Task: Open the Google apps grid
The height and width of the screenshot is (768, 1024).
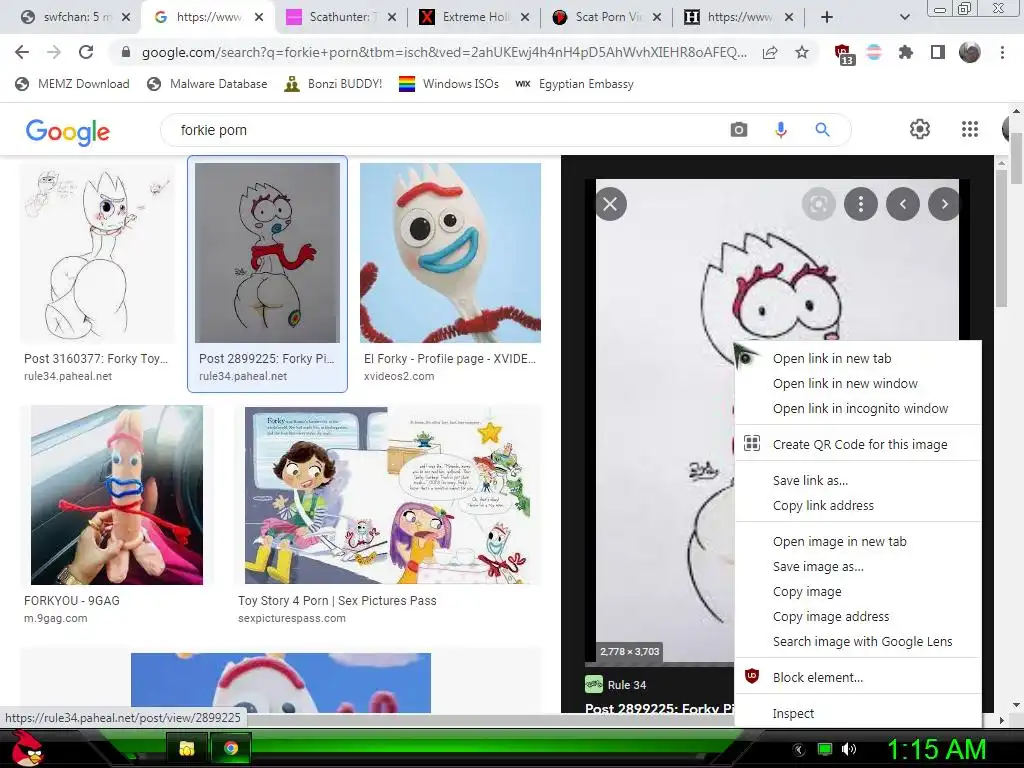Action: tap(970, 129)
